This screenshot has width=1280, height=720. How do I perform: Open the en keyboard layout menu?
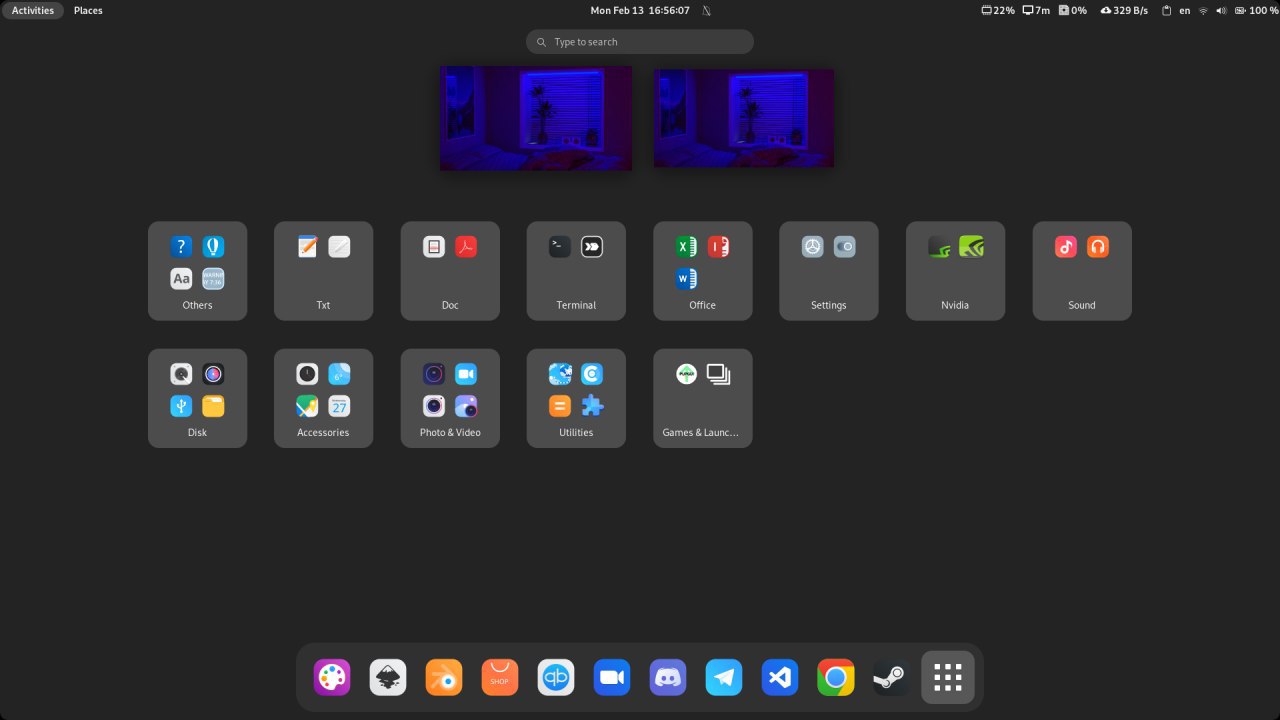[1185, 10]
